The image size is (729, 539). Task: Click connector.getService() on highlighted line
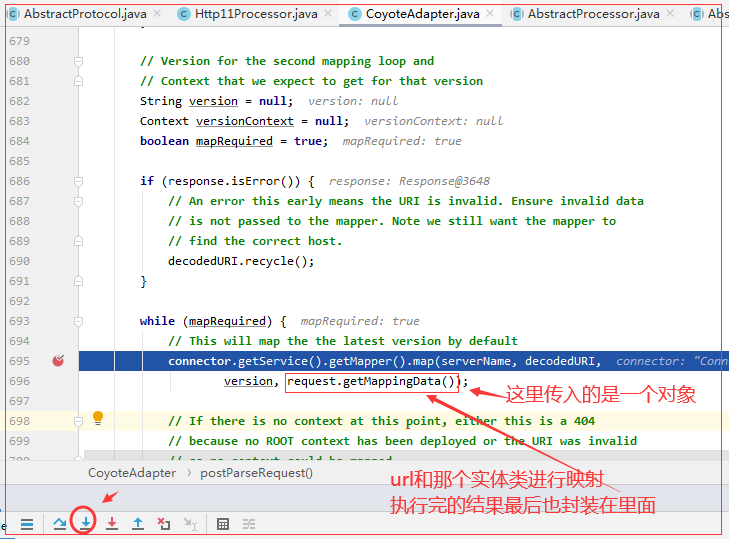245,361
